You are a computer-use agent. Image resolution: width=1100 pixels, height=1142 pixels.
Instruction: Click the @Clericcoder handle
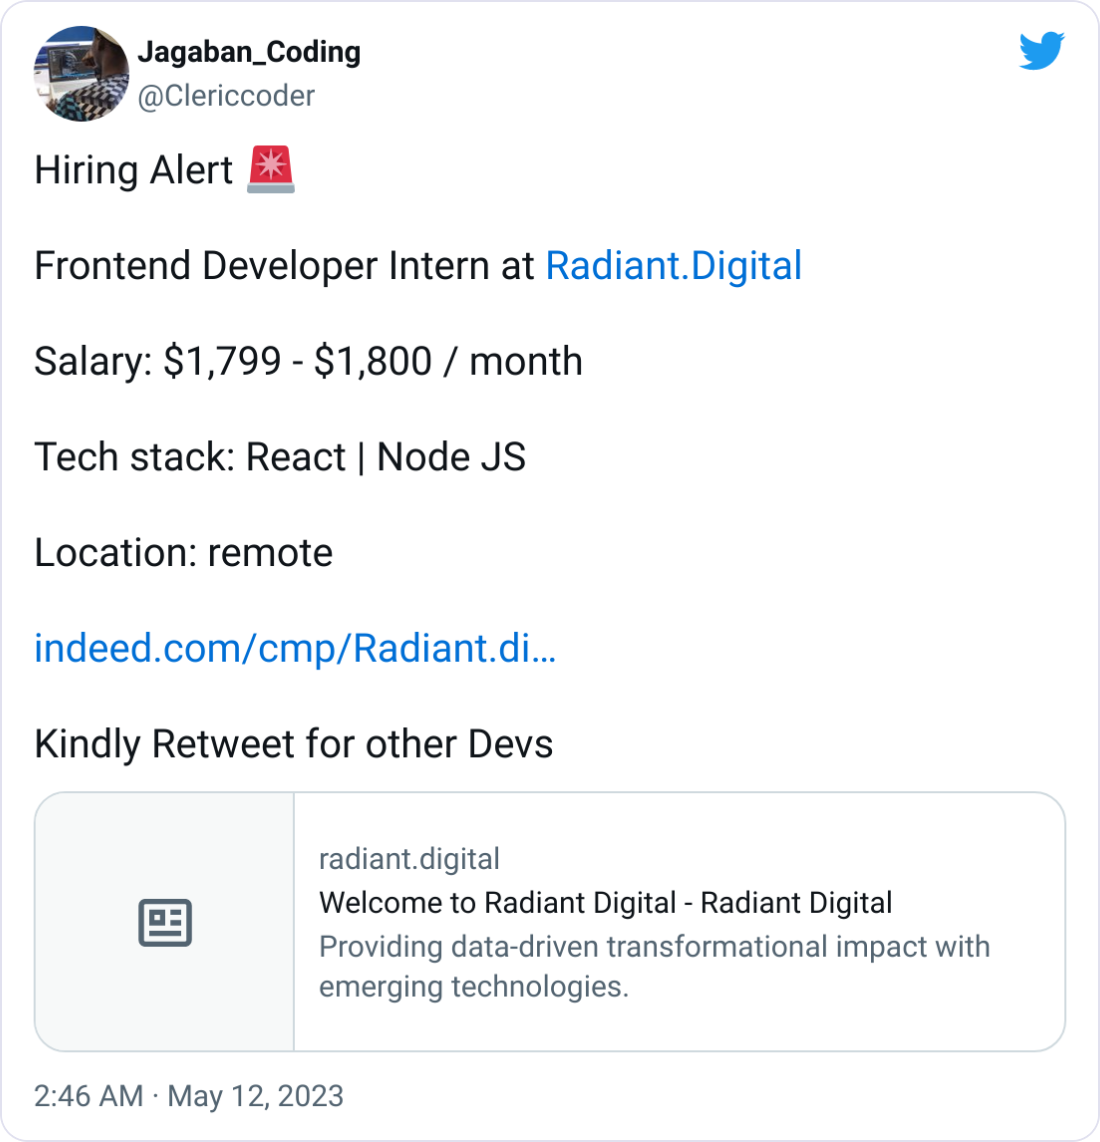click(226, 95)
